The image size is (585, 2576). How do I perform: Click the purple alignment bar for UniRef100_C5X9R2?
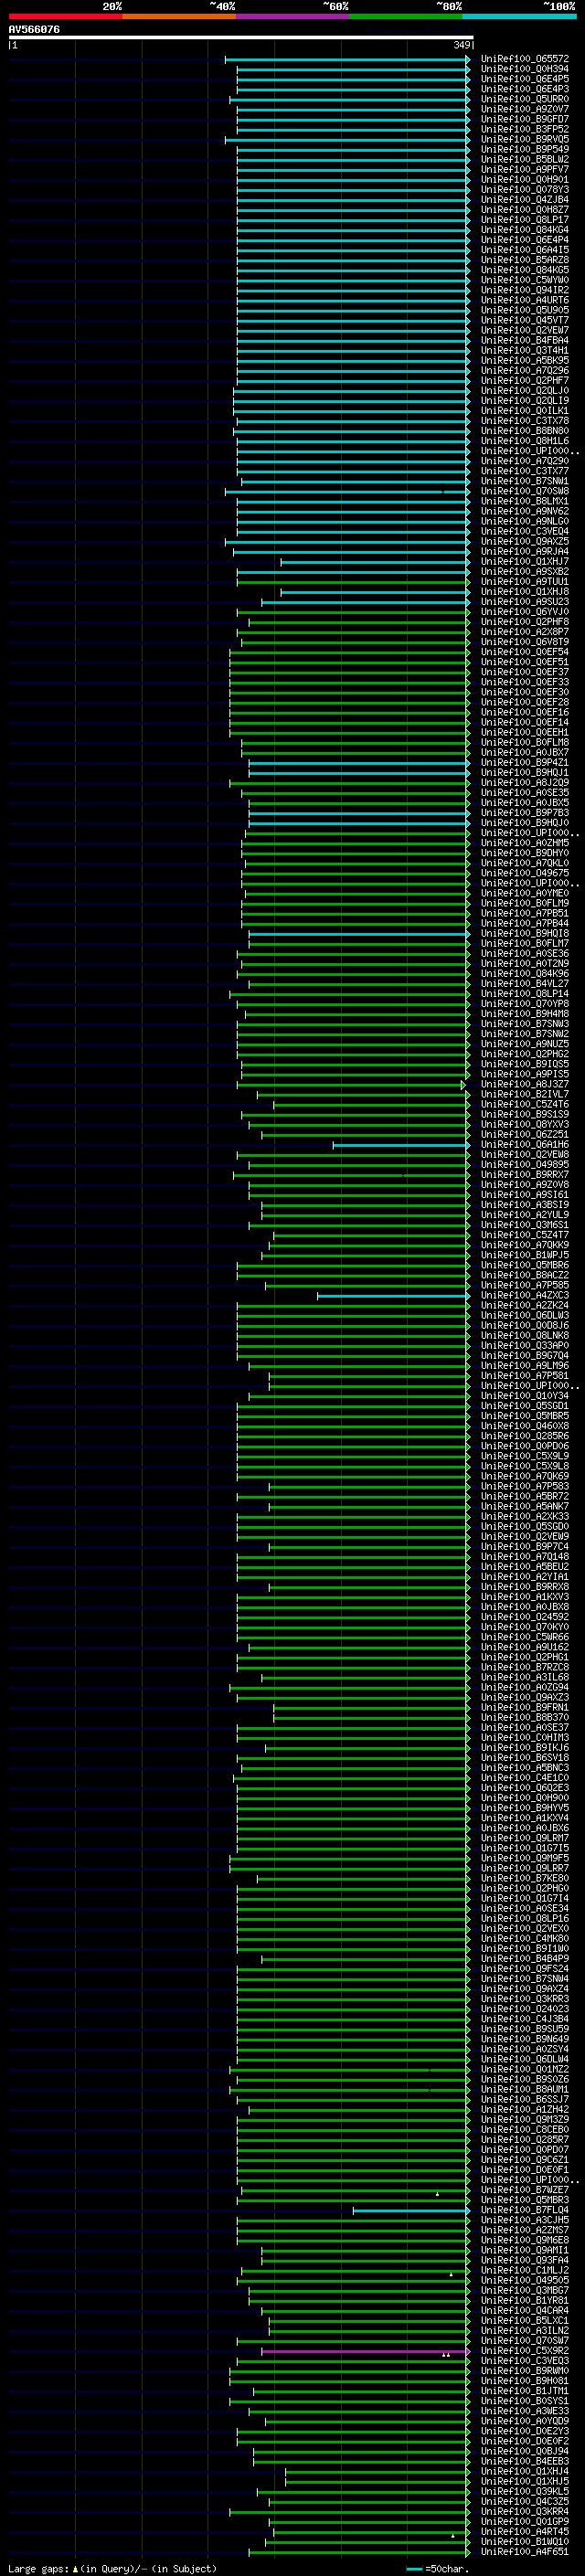(x=365, y=2352)
